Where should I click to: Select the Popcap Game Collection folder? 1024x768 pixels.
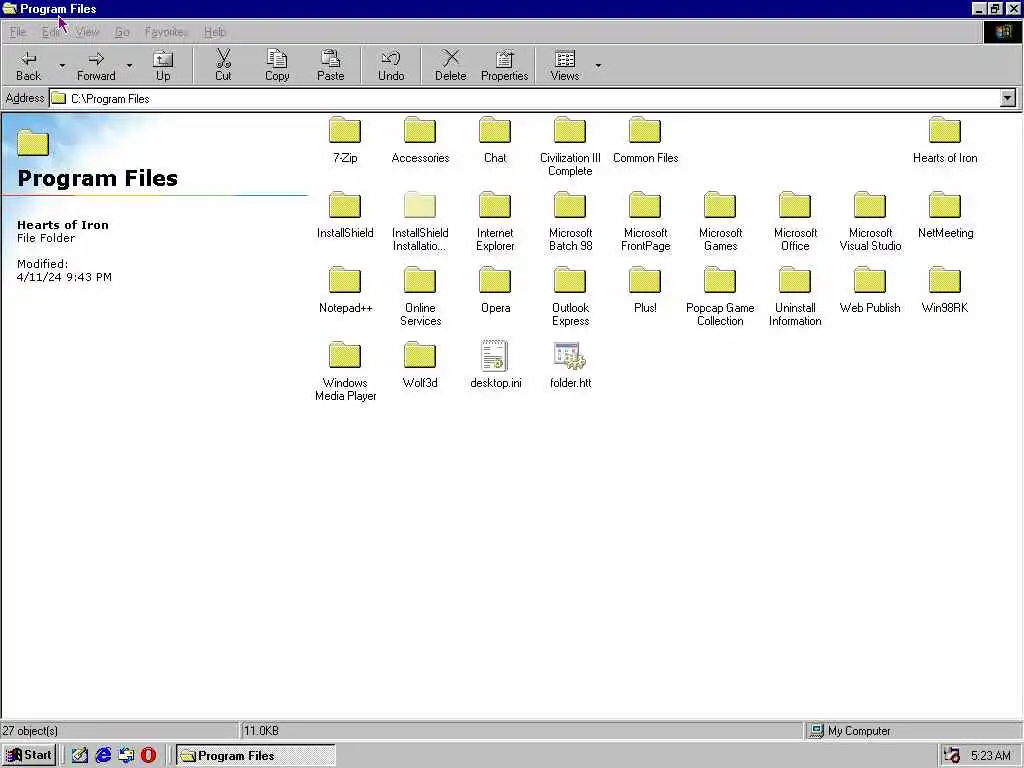[x=720, y=296]
